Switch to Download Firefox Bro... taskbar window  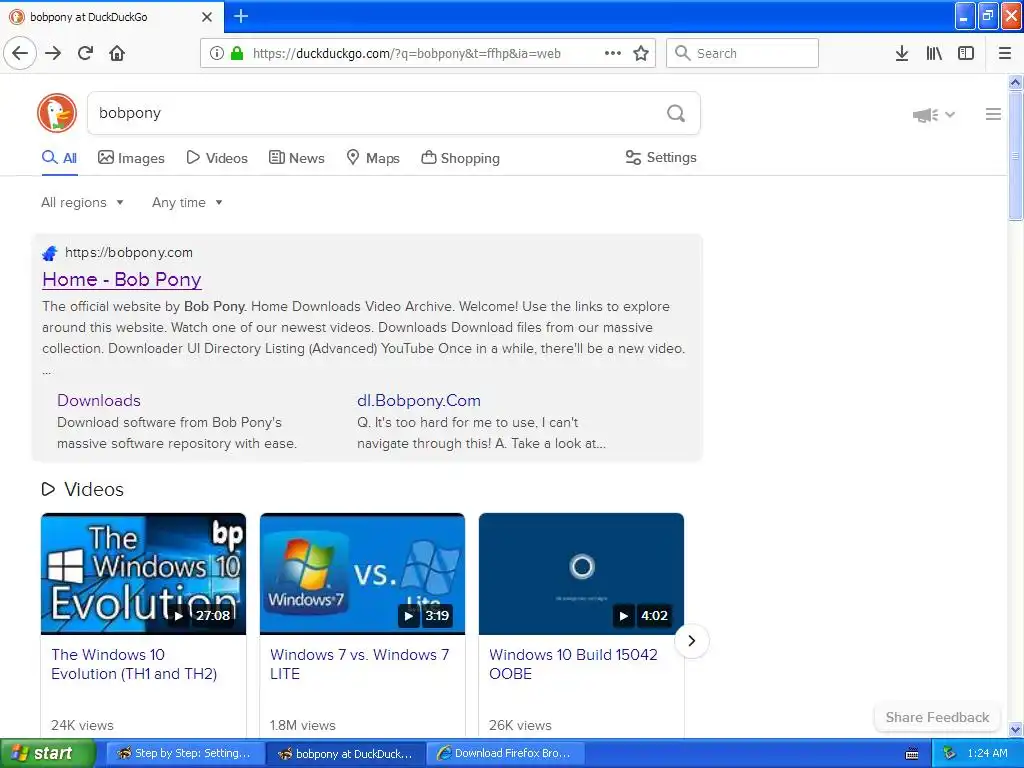505,753
